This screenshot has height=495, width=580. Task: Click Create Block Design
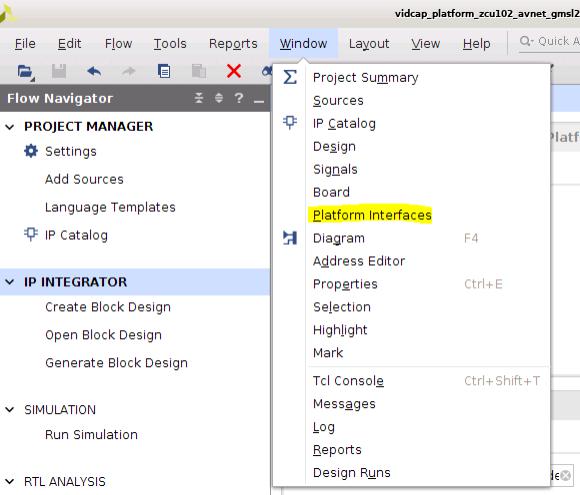108,307
